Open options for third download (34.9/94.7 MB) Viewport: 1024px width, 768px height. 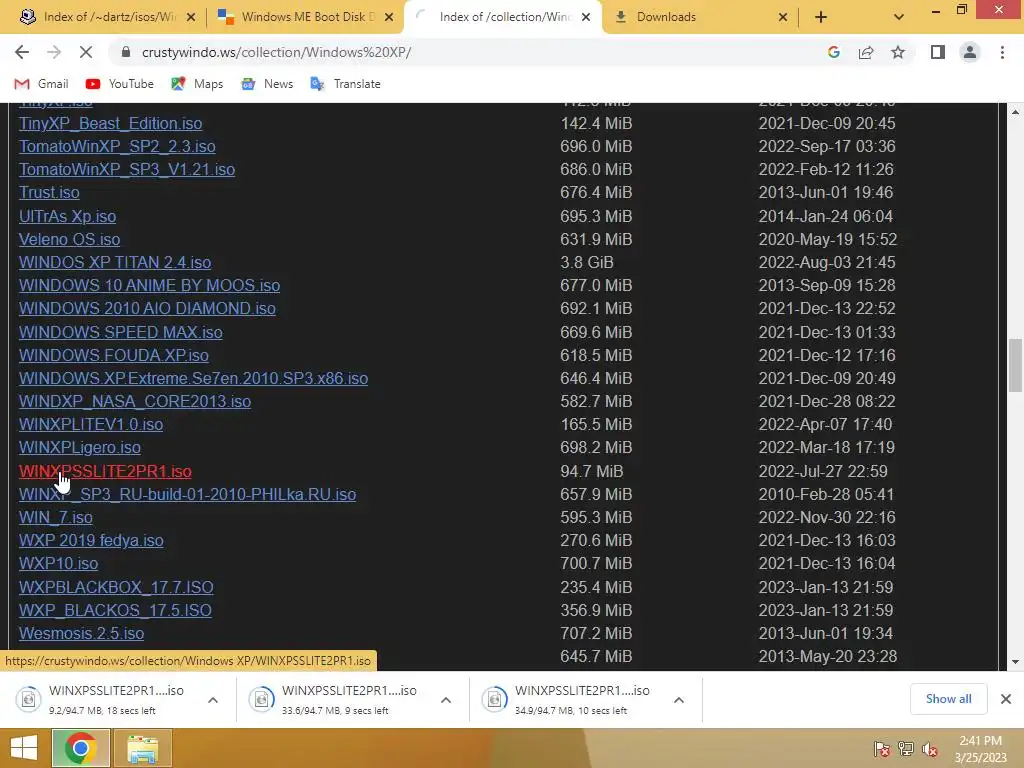679,700
